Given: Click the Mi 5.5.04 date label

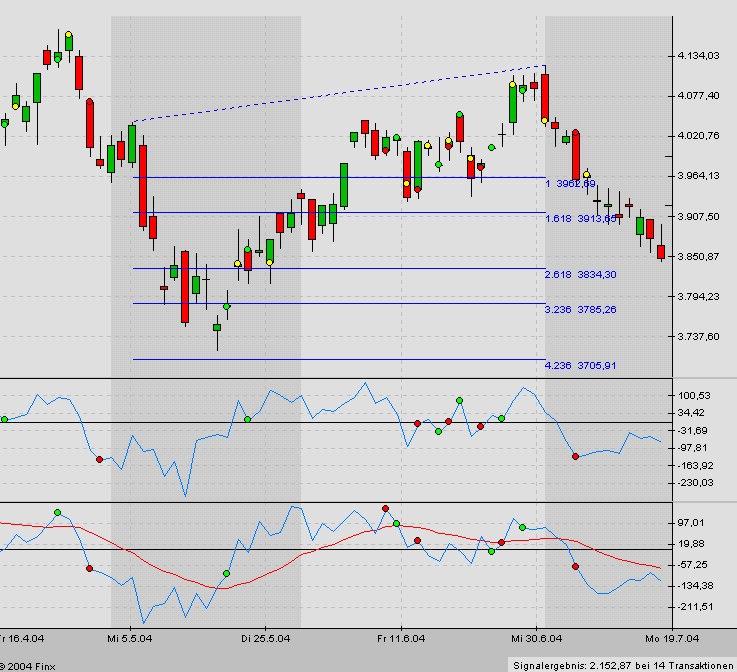Looking at the screenshot, I should tap(129, 637).
